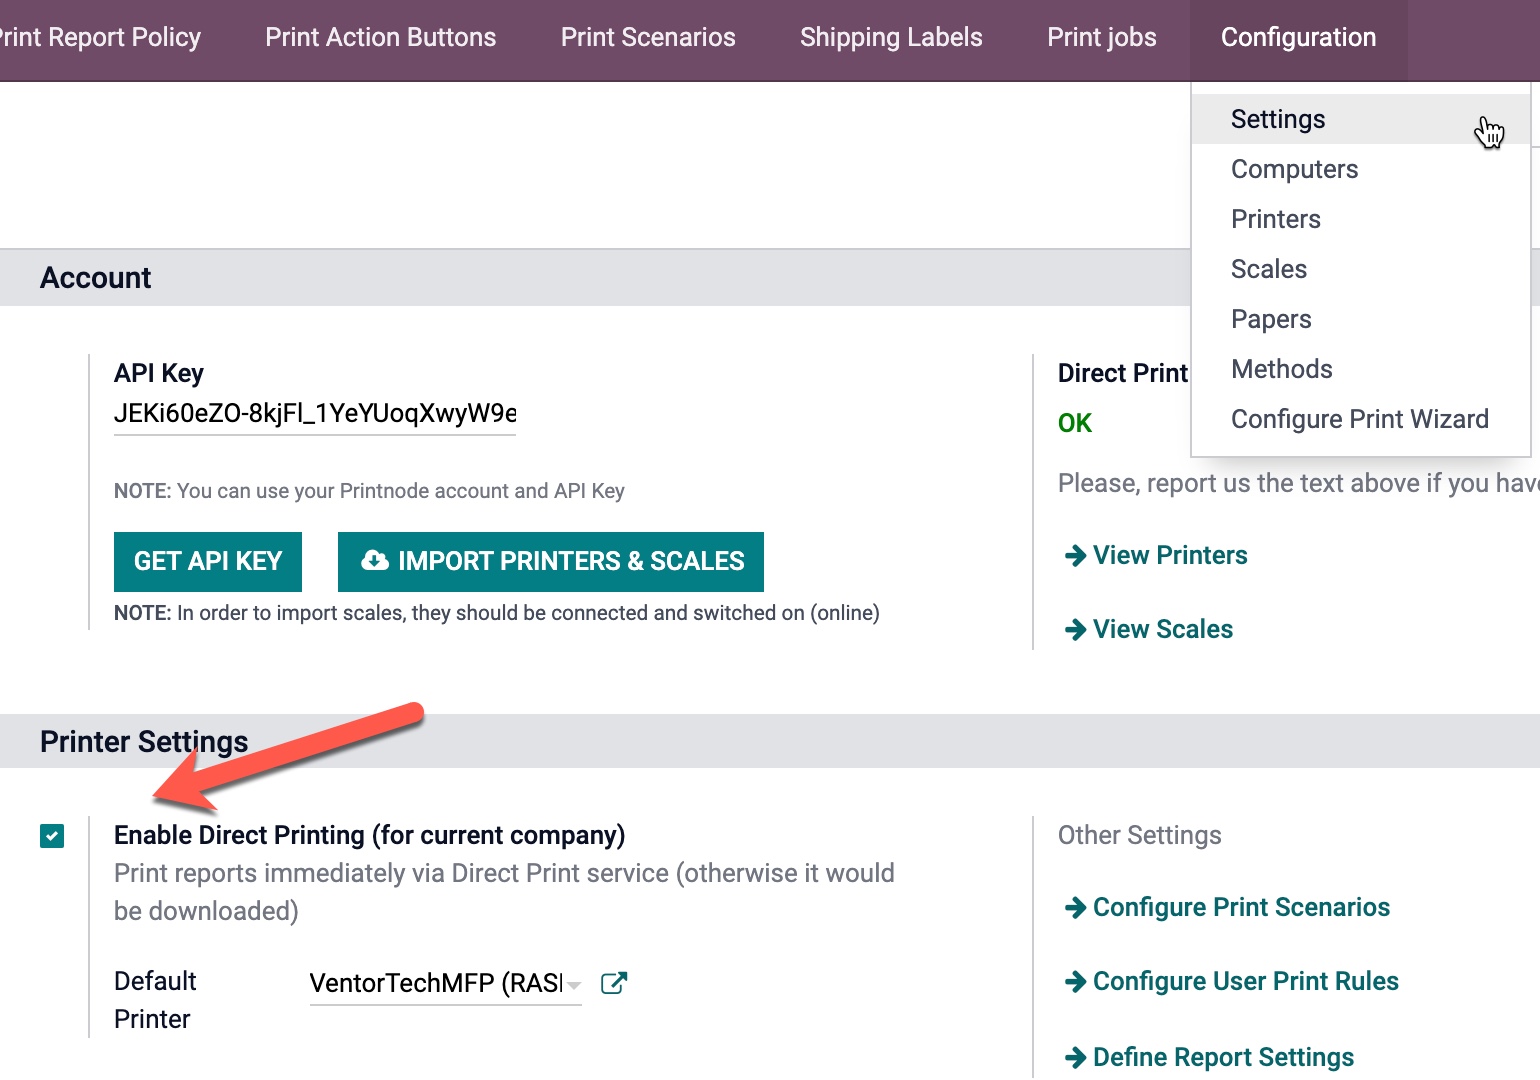Select Settings from the Configuration menu
1540x1080 pixels.
[x=1277, y=118]
